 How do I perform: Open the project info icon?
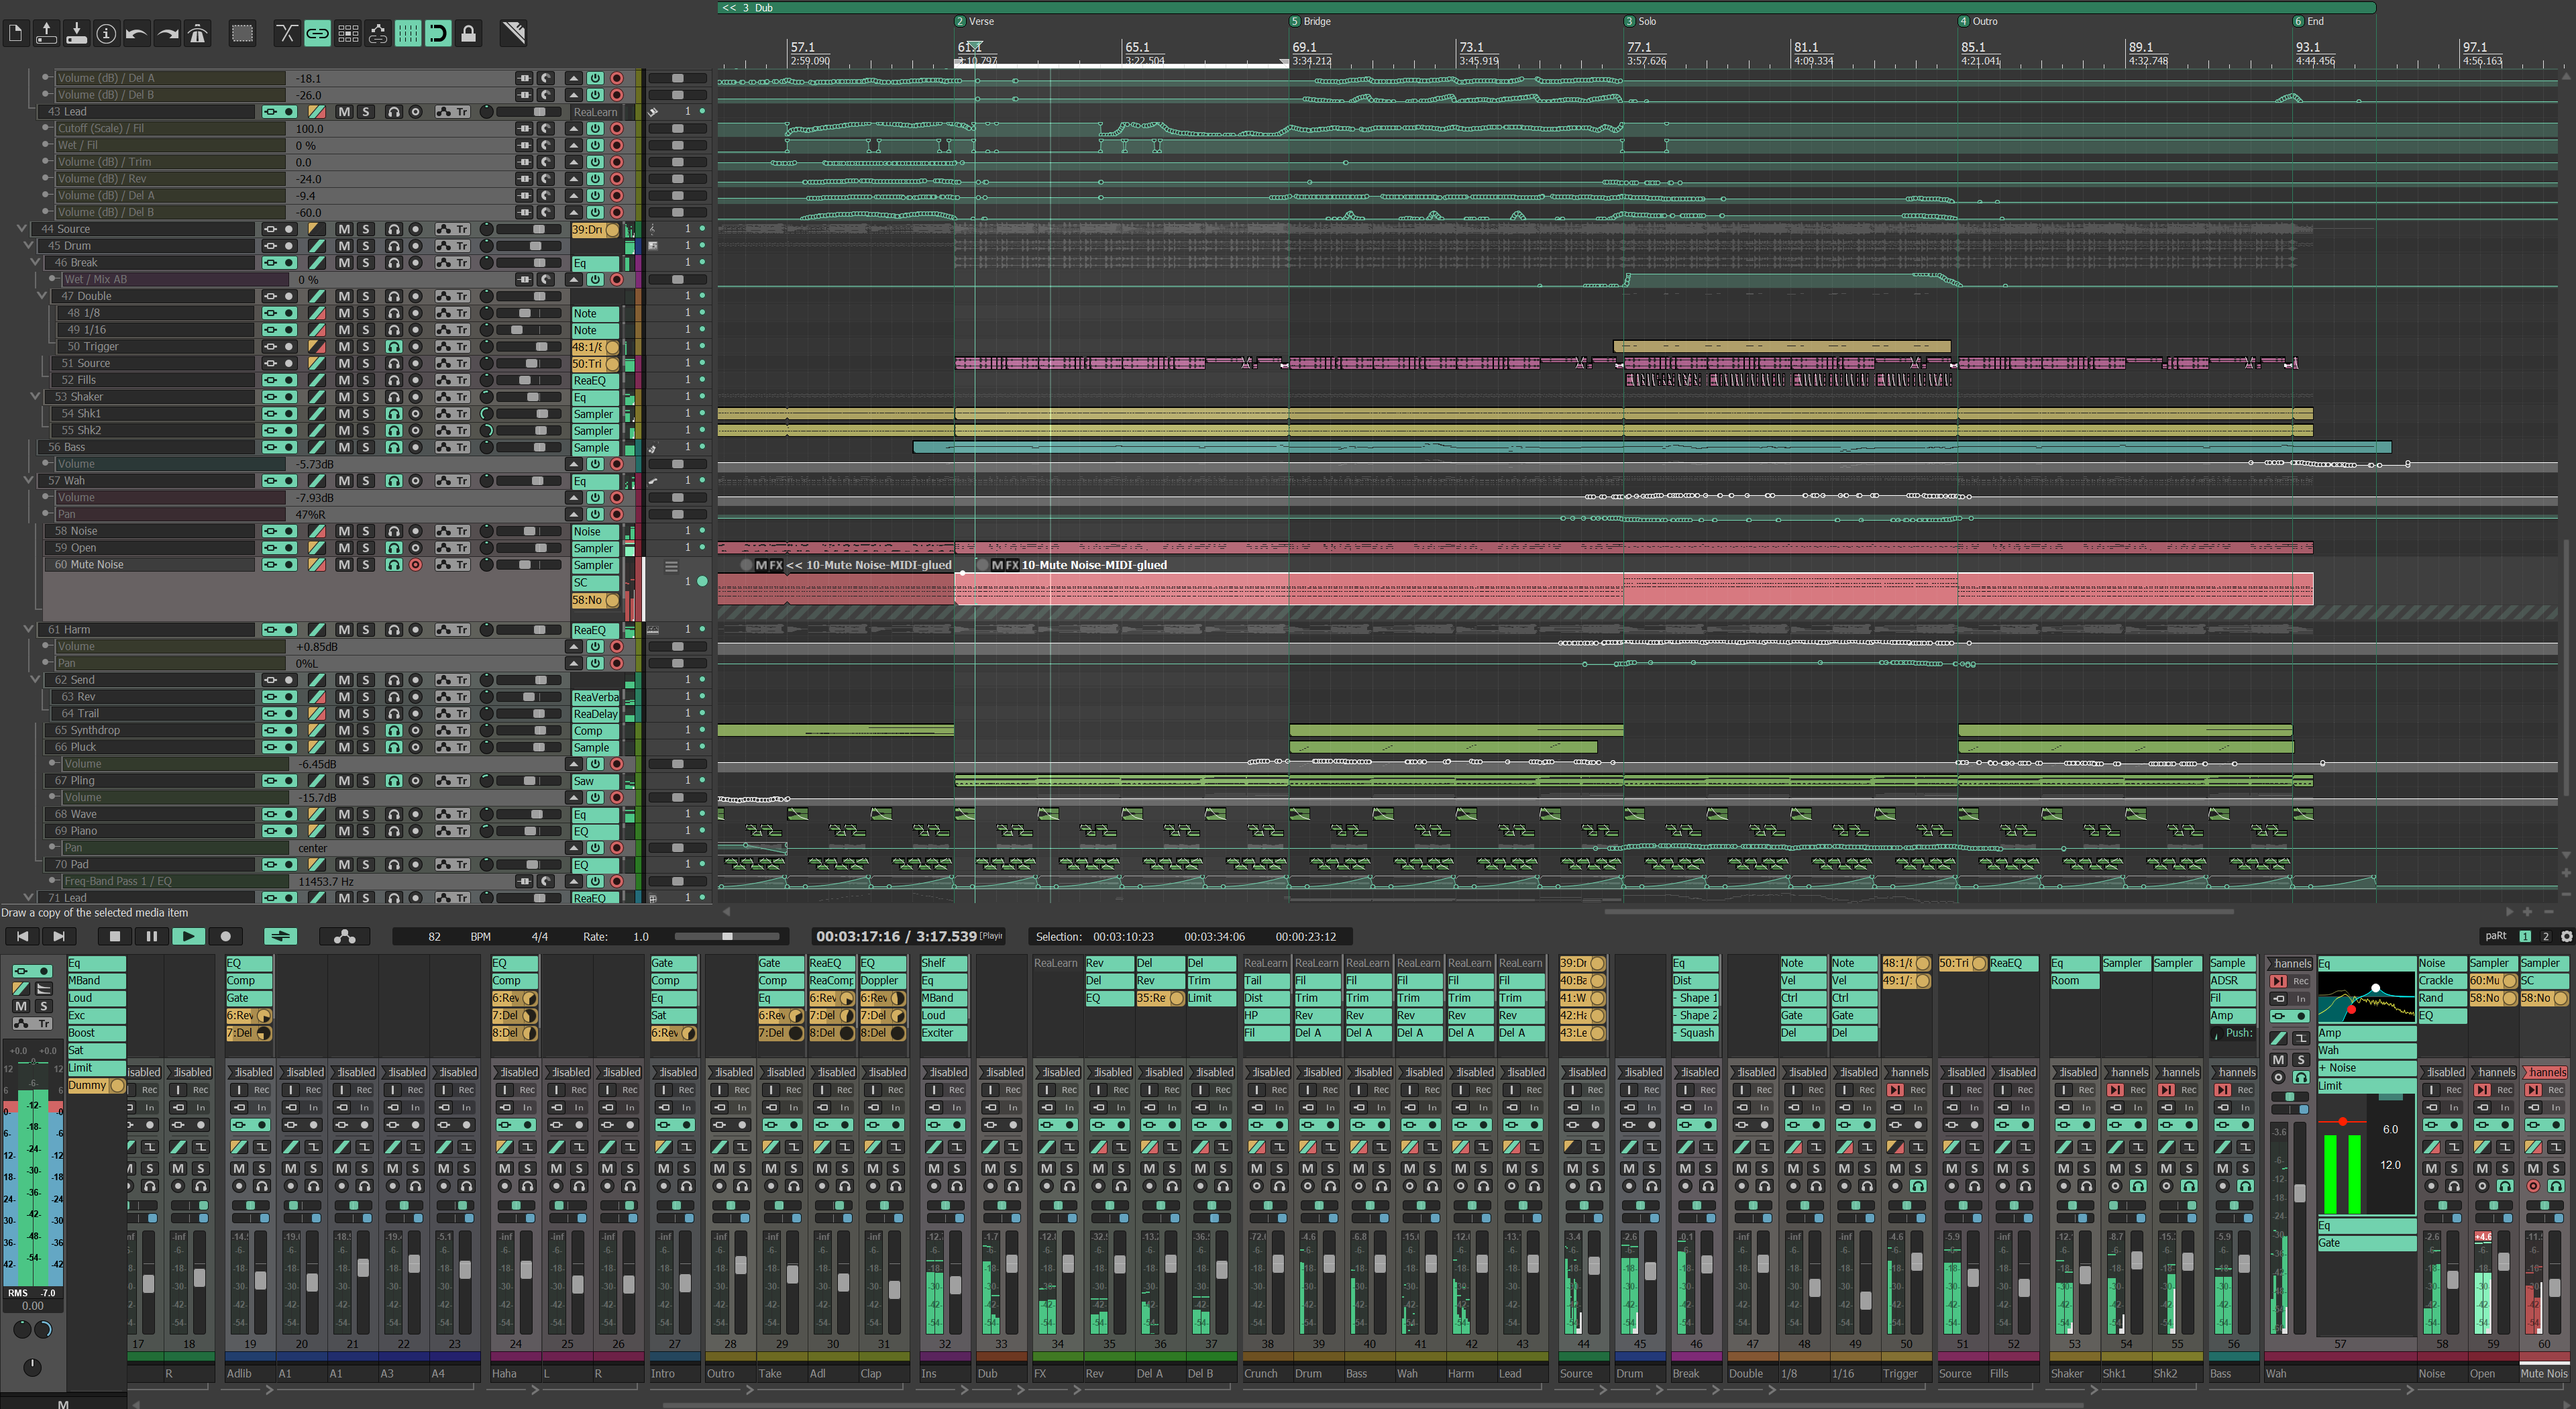click(106, 34)
